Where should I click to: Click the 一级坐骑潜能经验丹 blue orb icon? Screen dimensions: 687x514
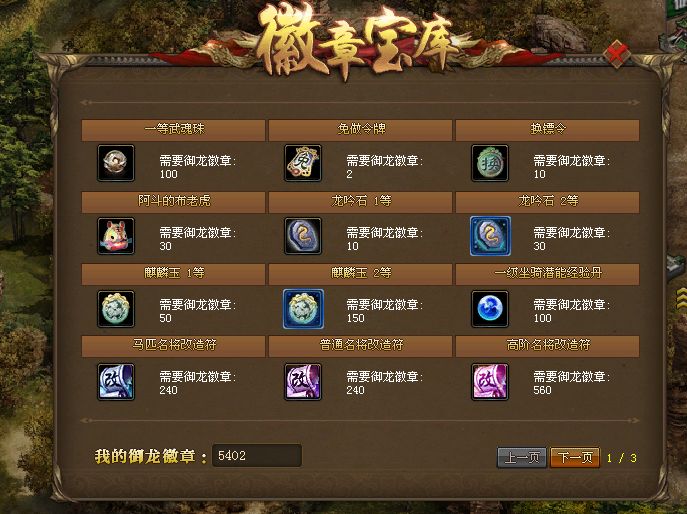[490, 308]
